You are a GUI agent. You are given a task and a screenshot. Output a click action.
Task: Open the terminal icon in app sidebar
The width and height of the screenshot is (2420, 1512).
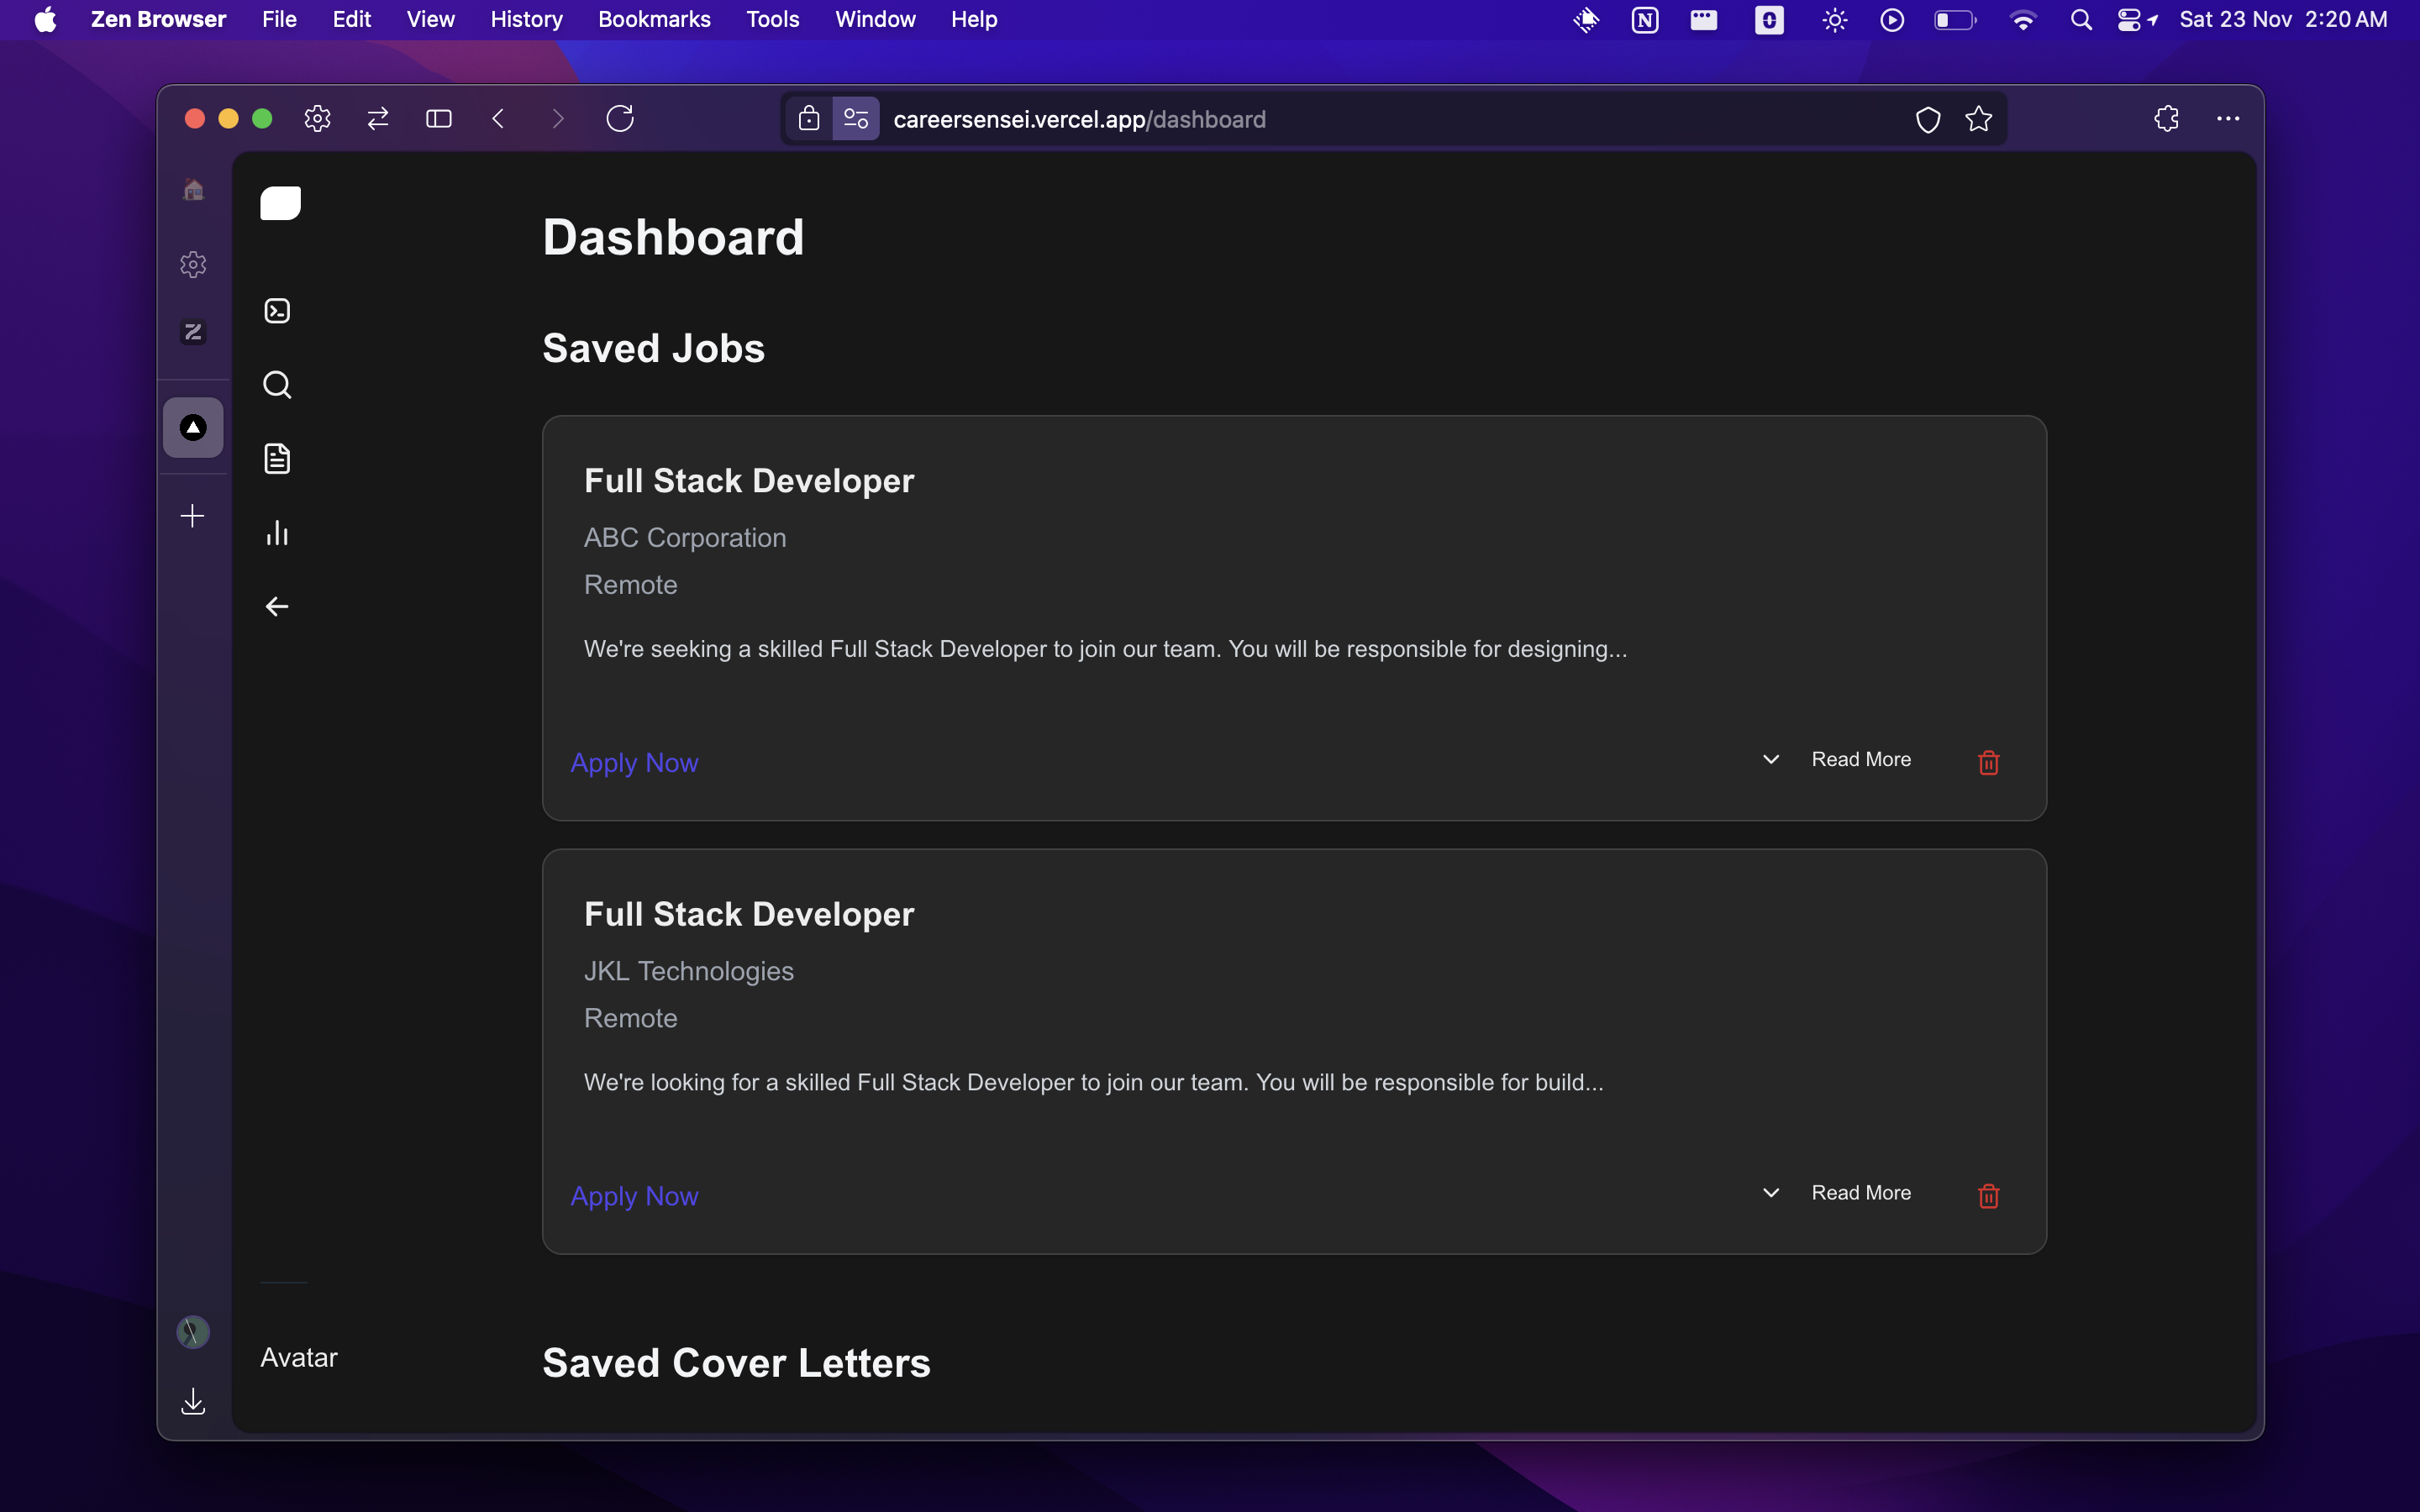point(277,311)
